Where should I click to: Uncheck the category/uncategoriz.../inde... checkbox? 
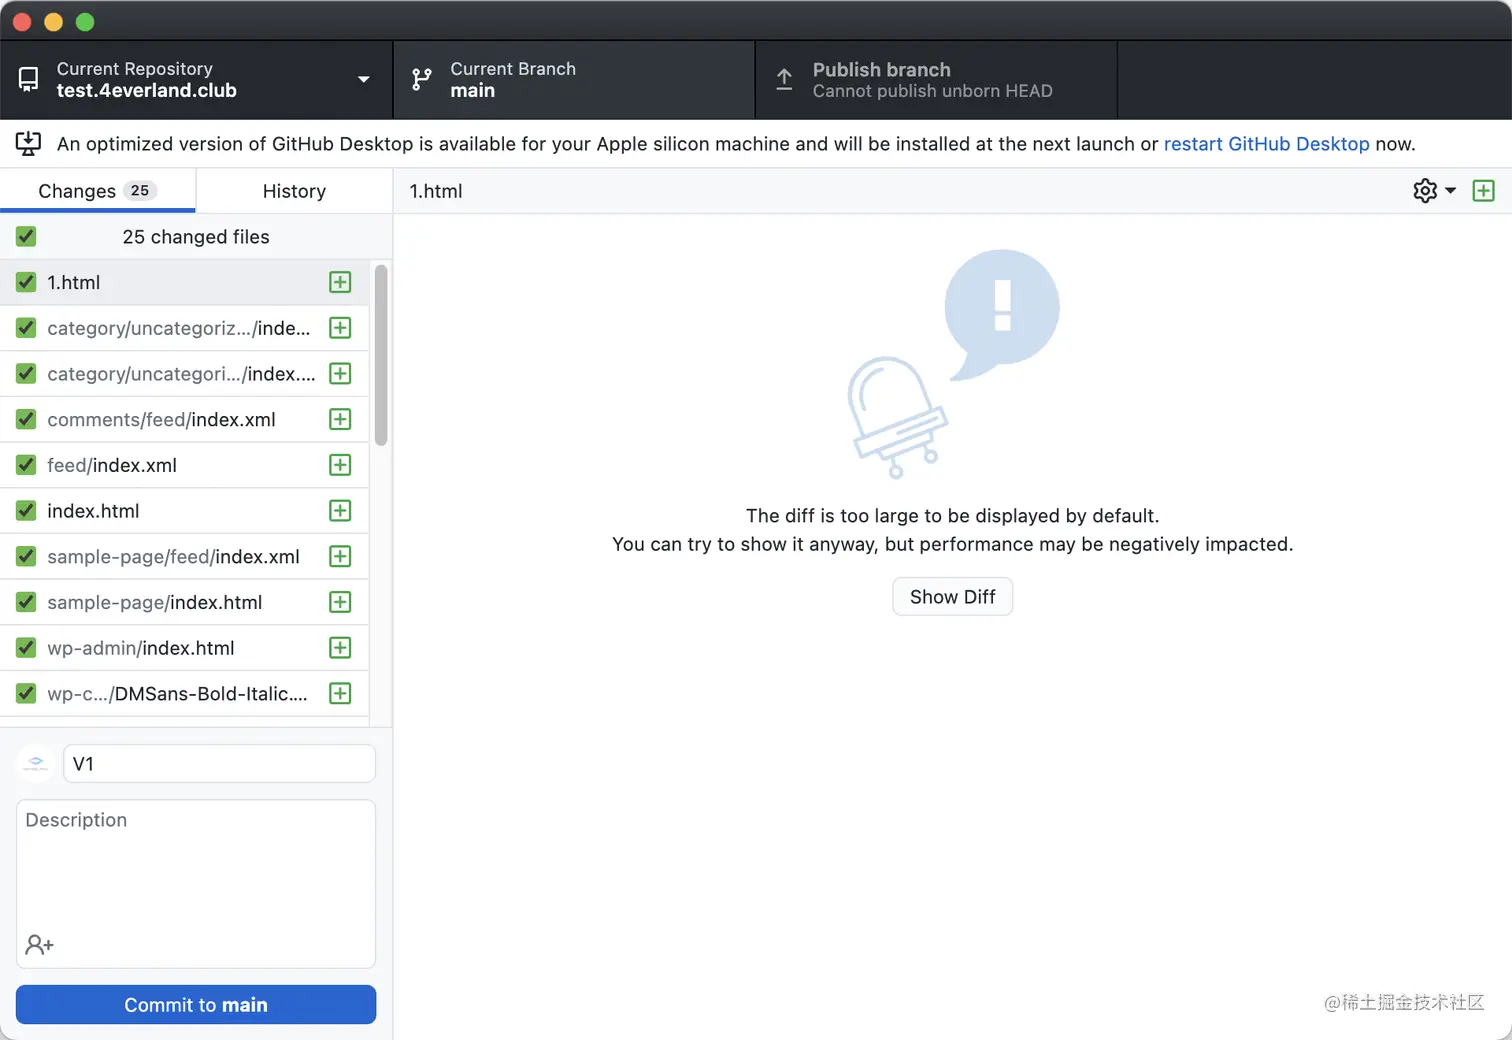[x=26, y=328]
